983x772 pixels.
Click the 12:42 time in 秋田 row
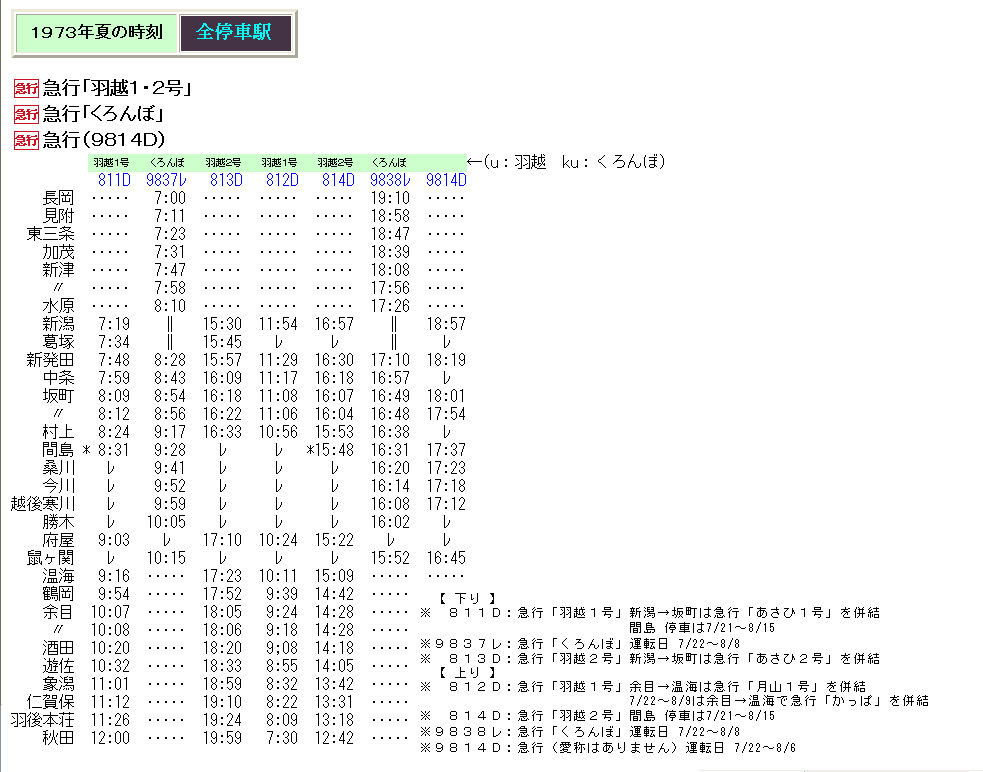click(334, 739)
